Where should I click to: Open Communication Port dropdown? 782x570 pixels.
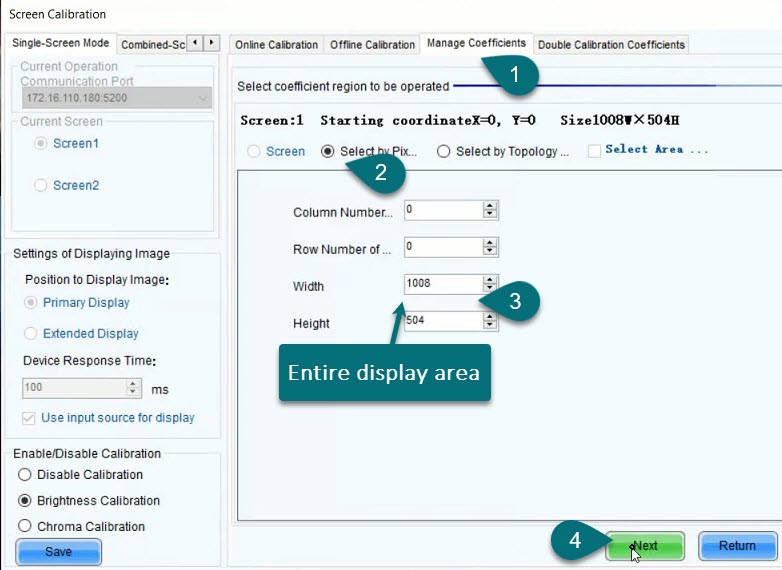pyautogui.click(x=203, y=98)
